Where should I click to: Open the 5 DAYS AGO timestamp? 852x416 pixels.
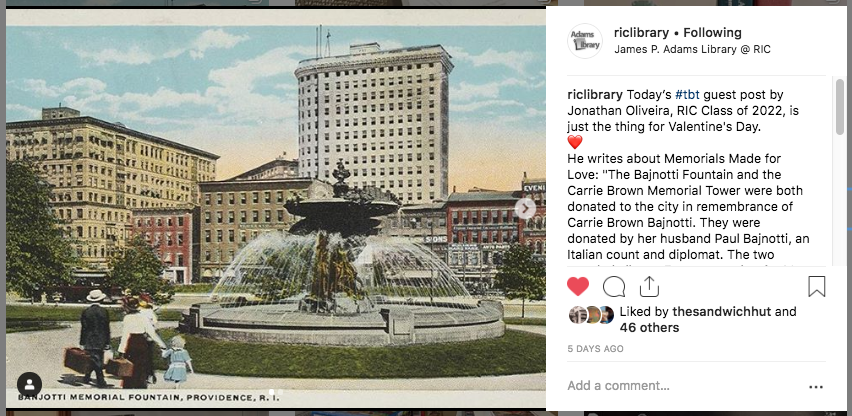(595, 349)
